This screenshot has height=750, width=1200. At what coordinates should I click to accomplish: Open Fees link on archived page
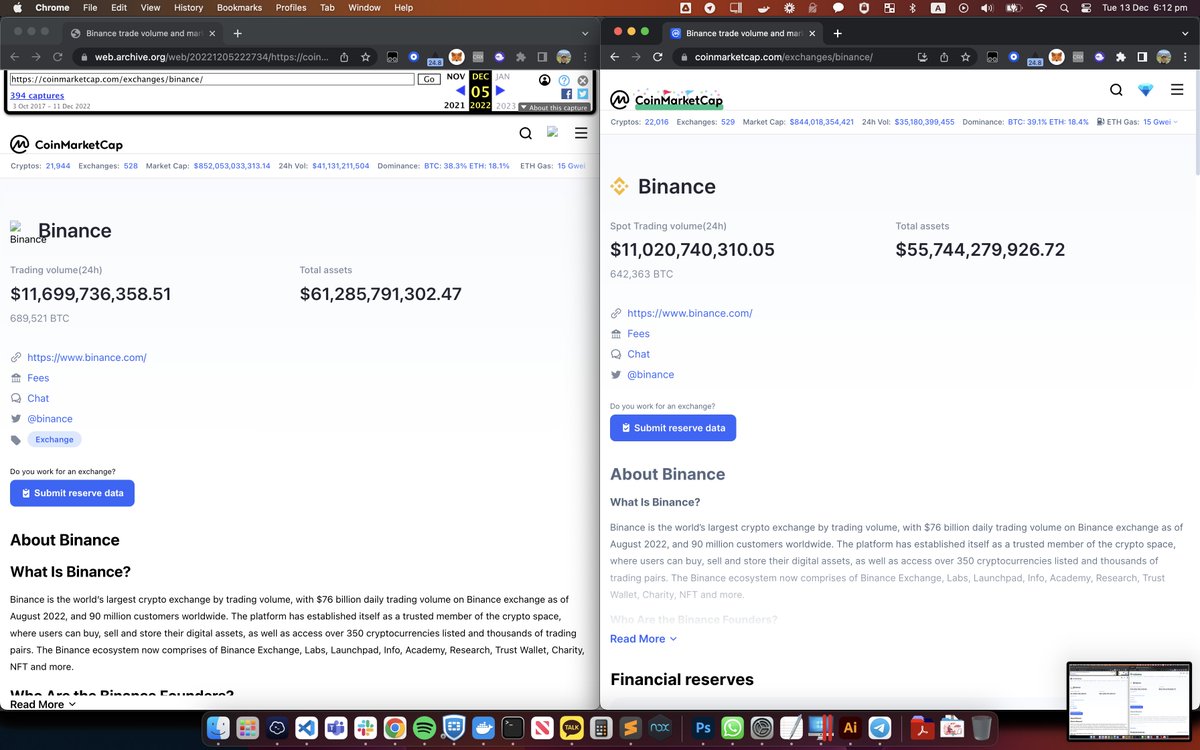(38, 378)
